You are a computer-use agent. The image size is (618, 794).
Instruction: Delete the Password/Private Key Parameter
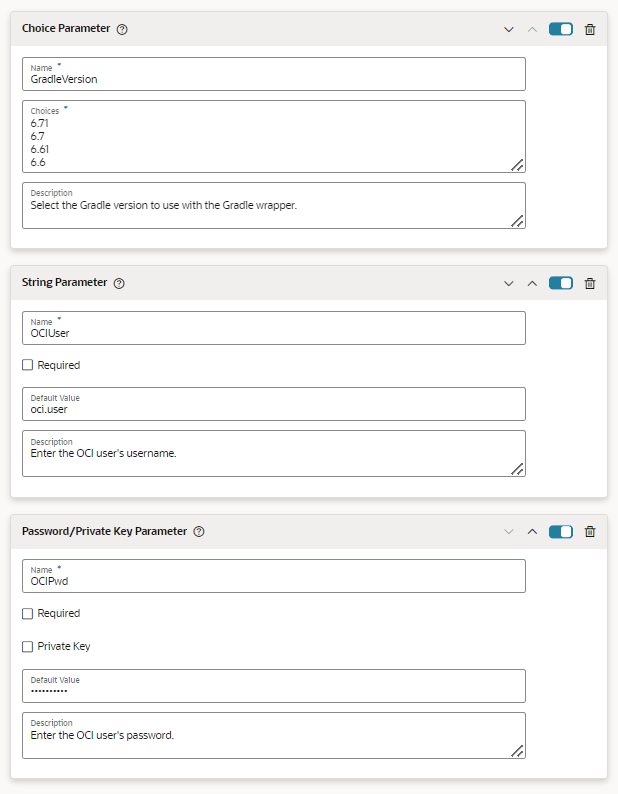tap(590, 531)
